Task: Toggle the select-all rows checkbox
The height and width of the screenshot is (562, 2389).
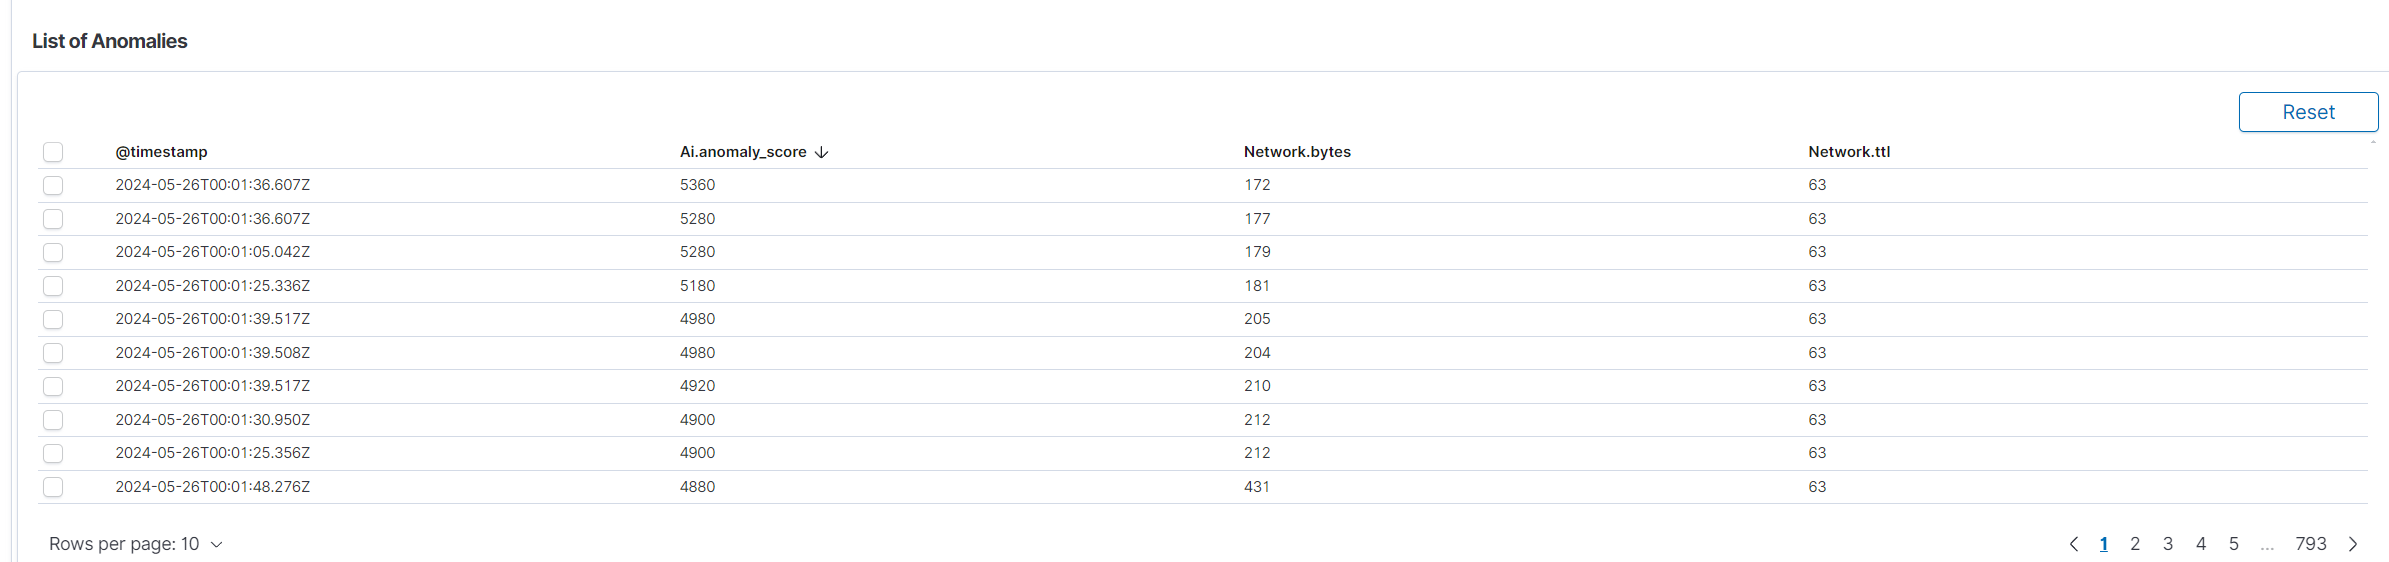Action: (53, 152)
